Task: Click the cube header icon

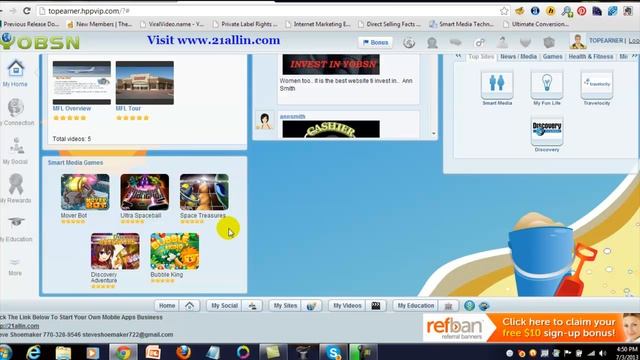Action: pos(549,42)
